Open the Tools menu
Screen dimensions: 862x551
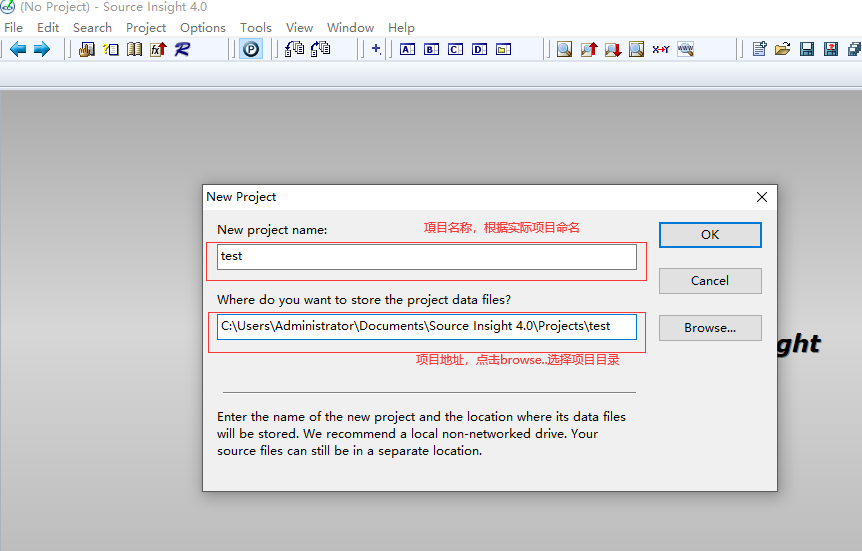256,27
